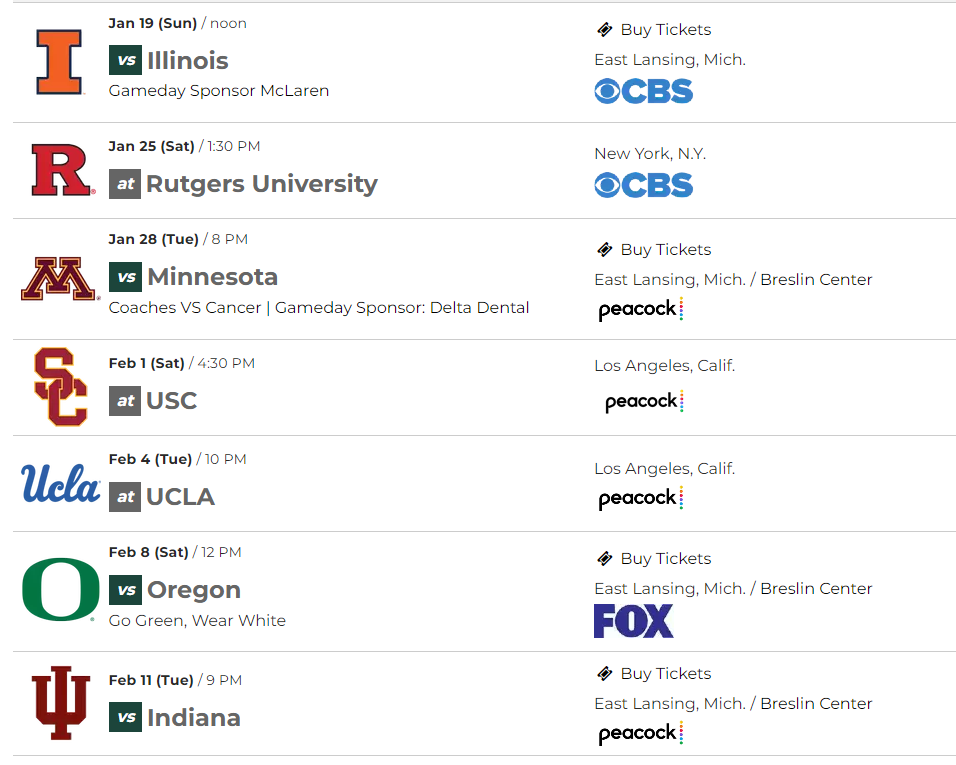The image size is (956, 765).
Task: Click the Oregon green O logo
Action: pos(61,590)
